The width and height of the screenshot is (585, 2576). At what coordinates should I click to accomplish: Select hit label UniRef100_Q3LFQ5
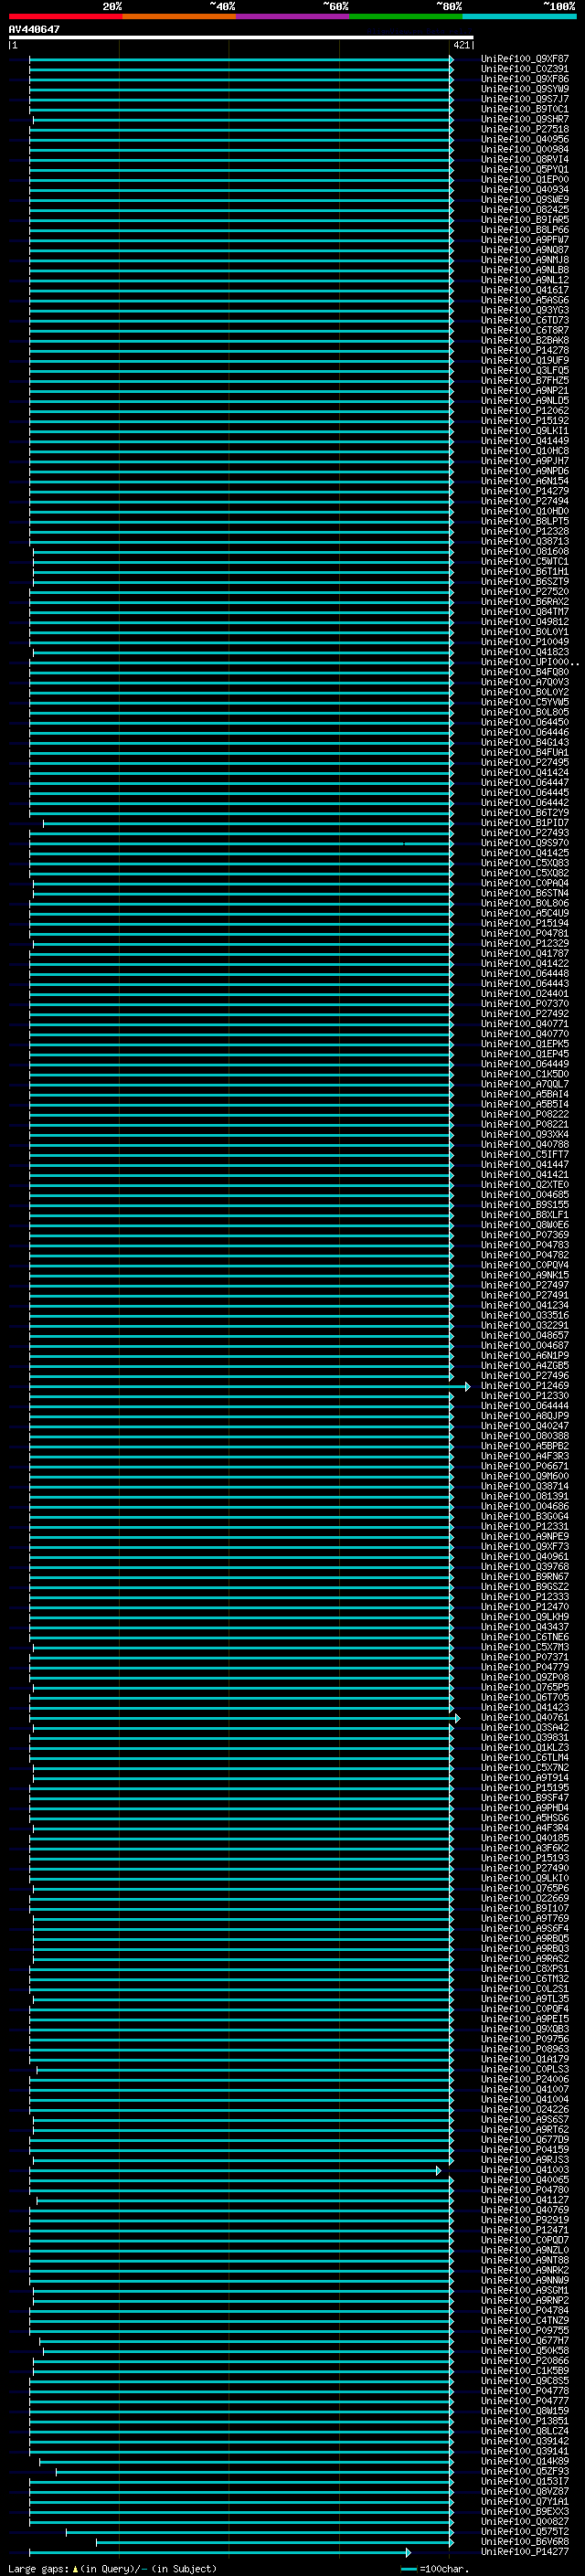coord(524,370)
